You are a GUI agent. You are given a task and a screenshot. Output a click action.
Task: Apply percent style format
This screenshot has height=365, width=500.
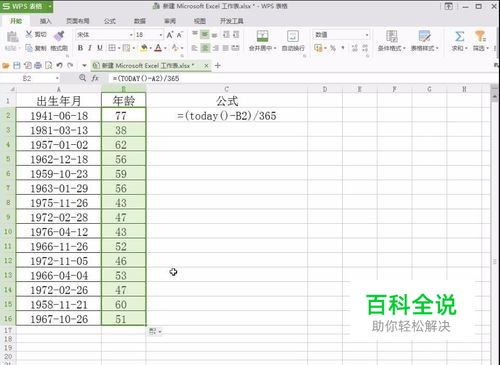point(333,48)
